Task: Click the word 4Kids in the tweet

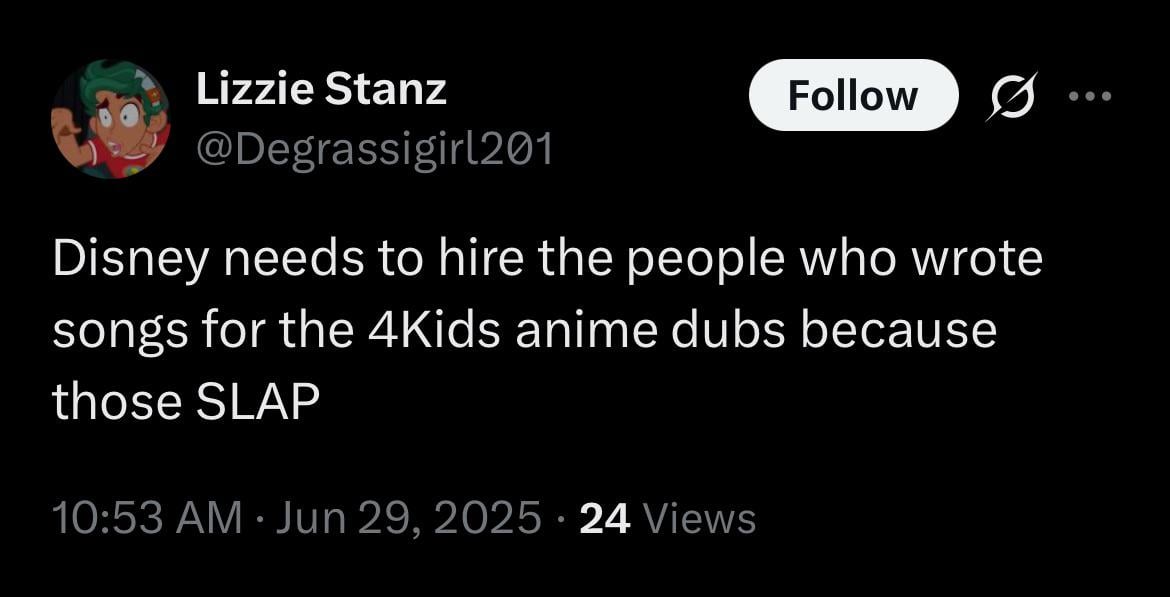Action: (x=434, y=331)
